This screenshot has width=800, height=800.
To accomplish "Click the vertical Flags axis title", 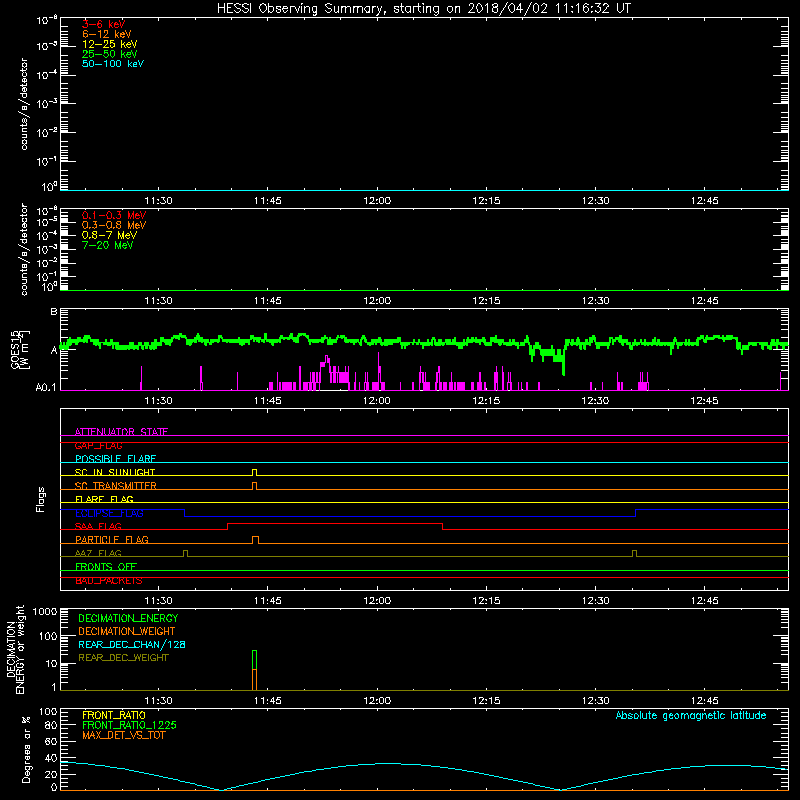I will point(41,499).
